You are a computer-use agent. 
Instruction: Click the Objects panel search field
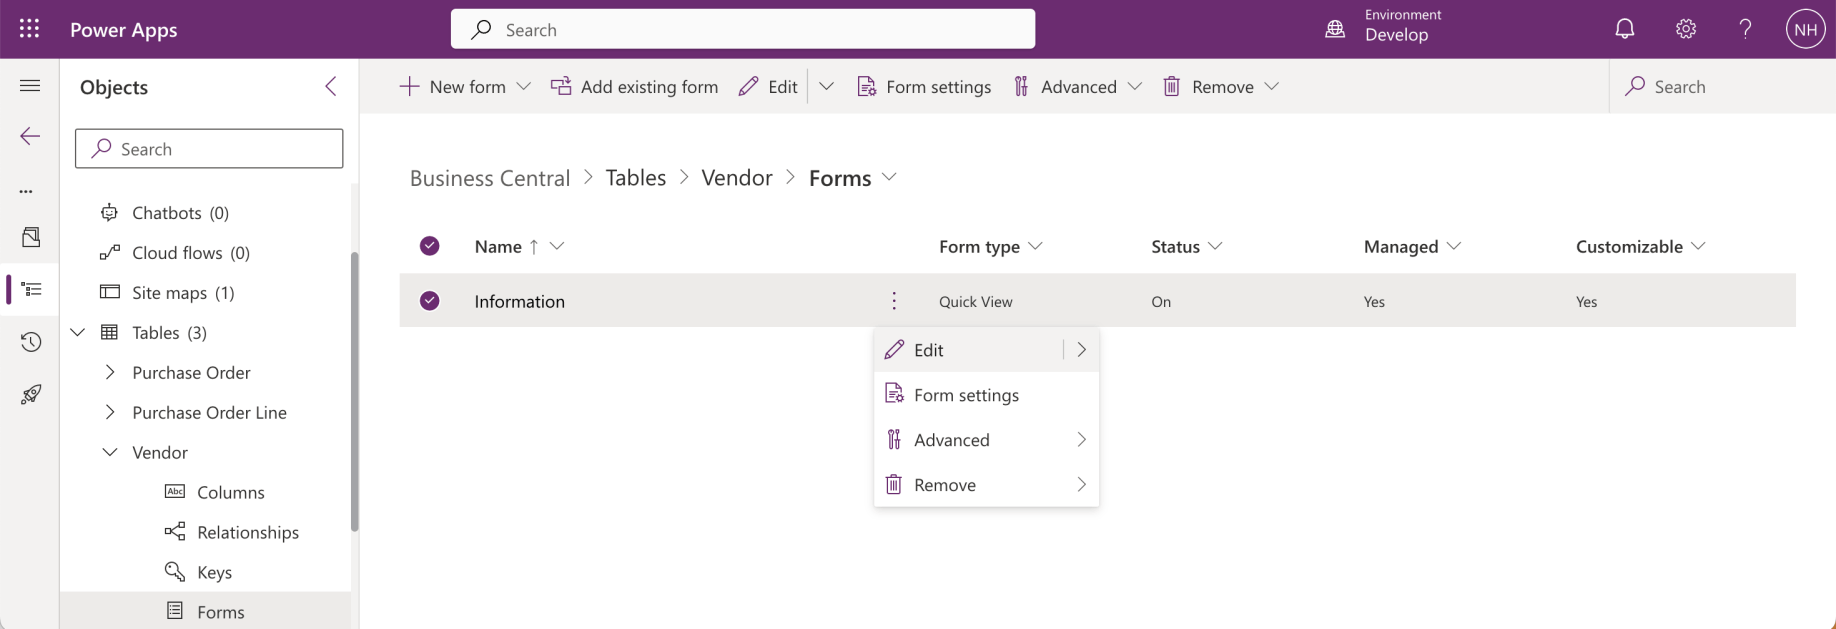point(209,149)
